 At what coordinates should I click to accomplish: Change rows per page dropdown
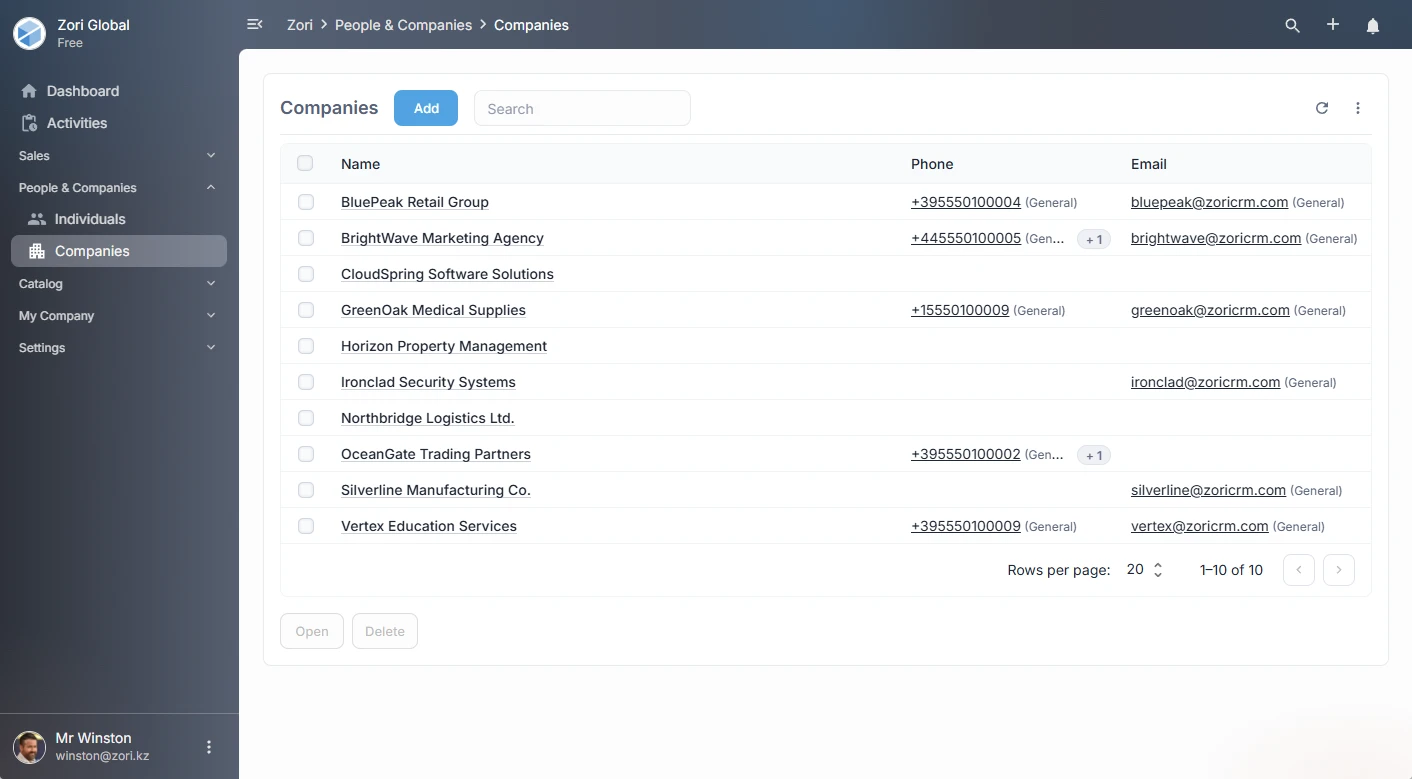[x=1145, y=570]
